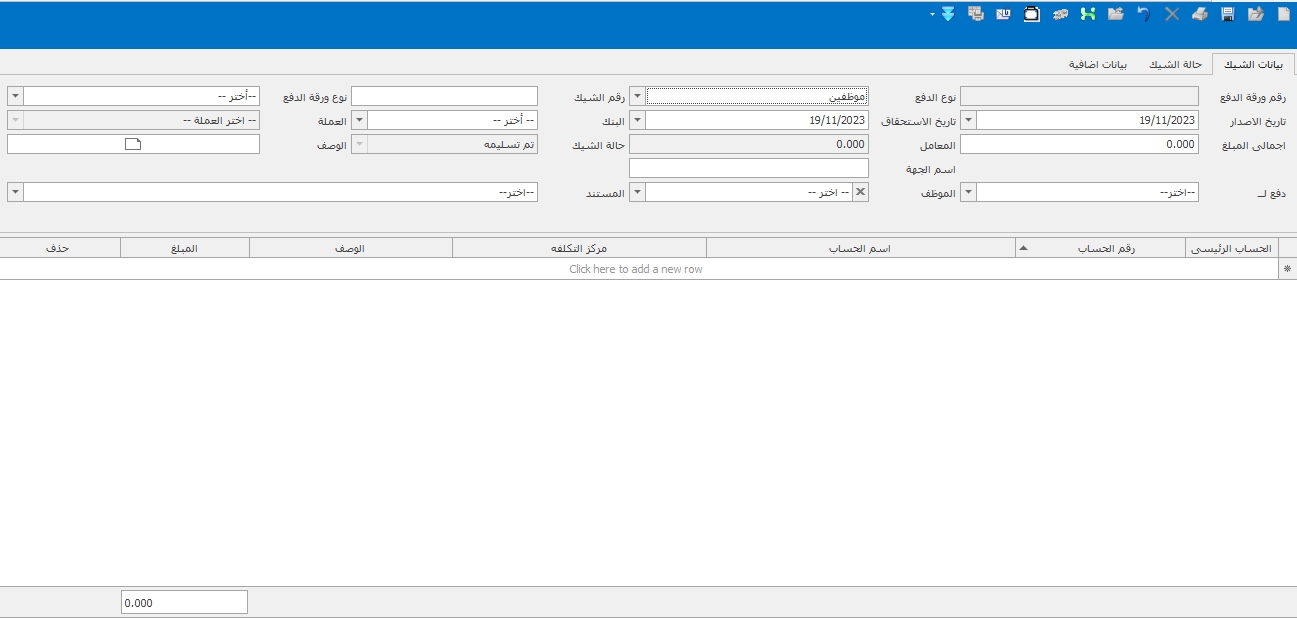
Task: Click the اسم الجهة text field
Action: [x=748, y=168]
